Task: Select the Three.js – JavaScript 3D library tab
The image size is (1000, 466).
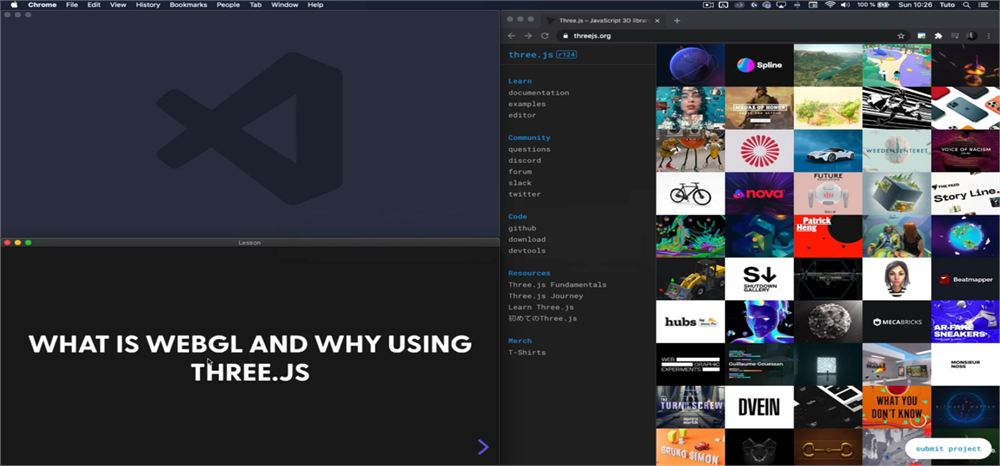Action: click(x=603, y=20)
